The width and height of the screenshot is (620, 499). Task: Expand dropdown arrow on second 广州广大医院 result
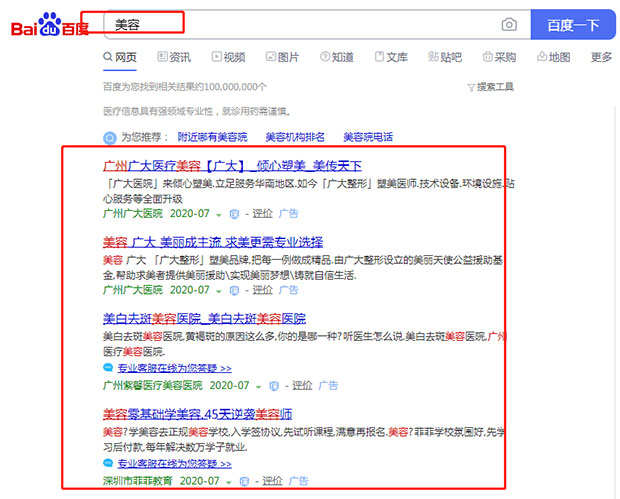[x=219, y=291]
